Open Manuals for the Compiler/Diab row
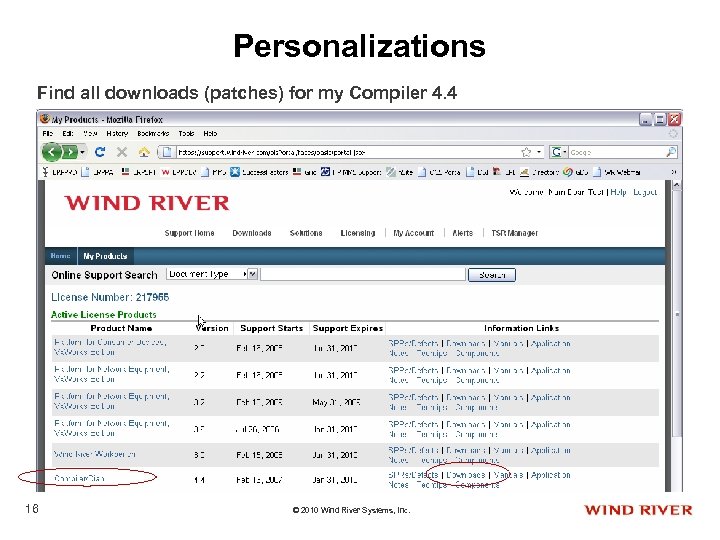This screenshot has height=540, width=720. (508, 475)
